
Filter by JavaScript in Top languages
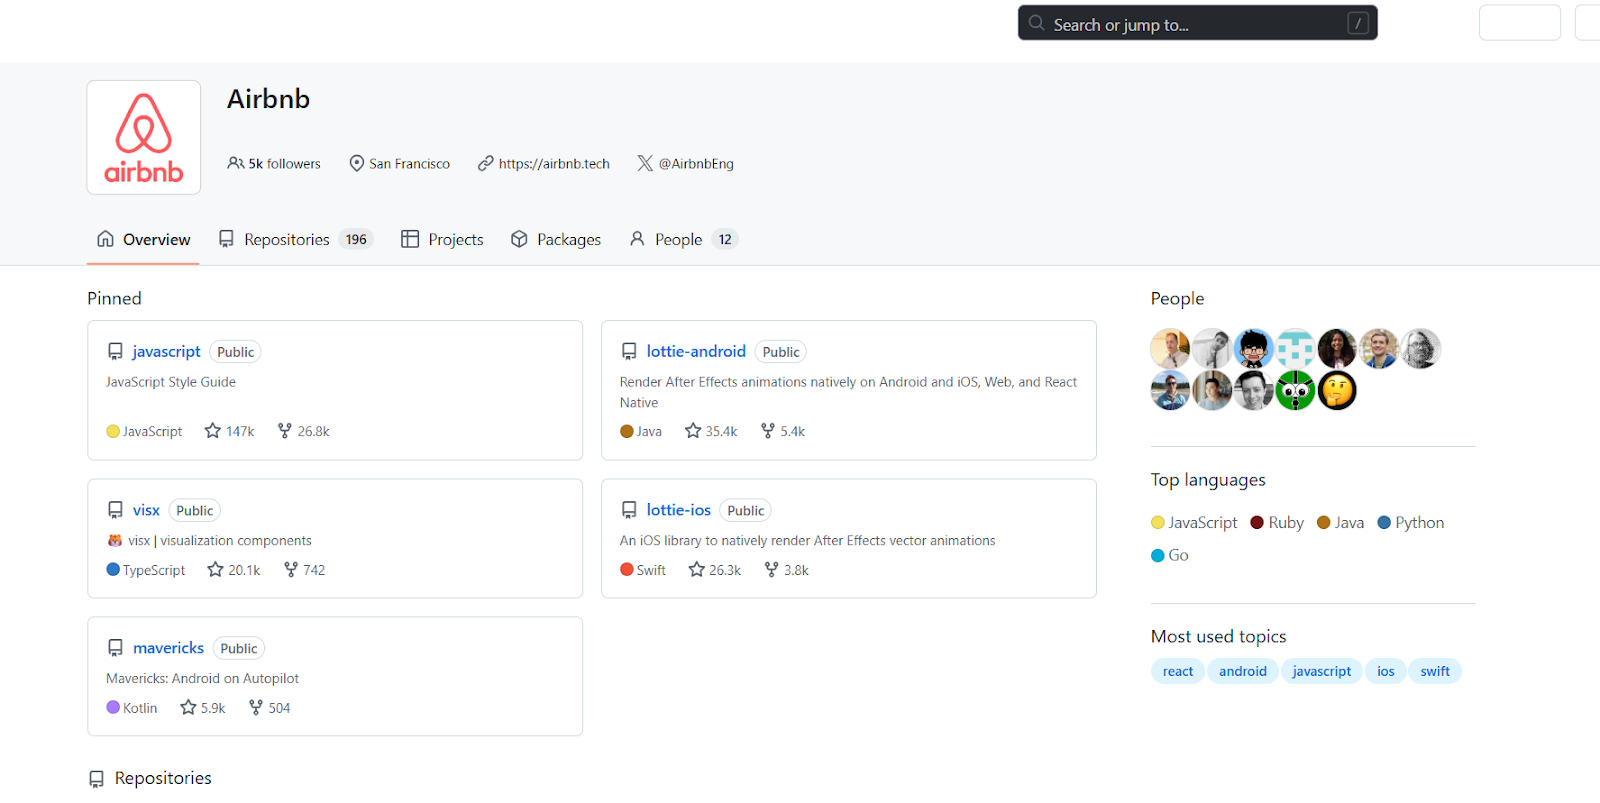coord(1194,522)
